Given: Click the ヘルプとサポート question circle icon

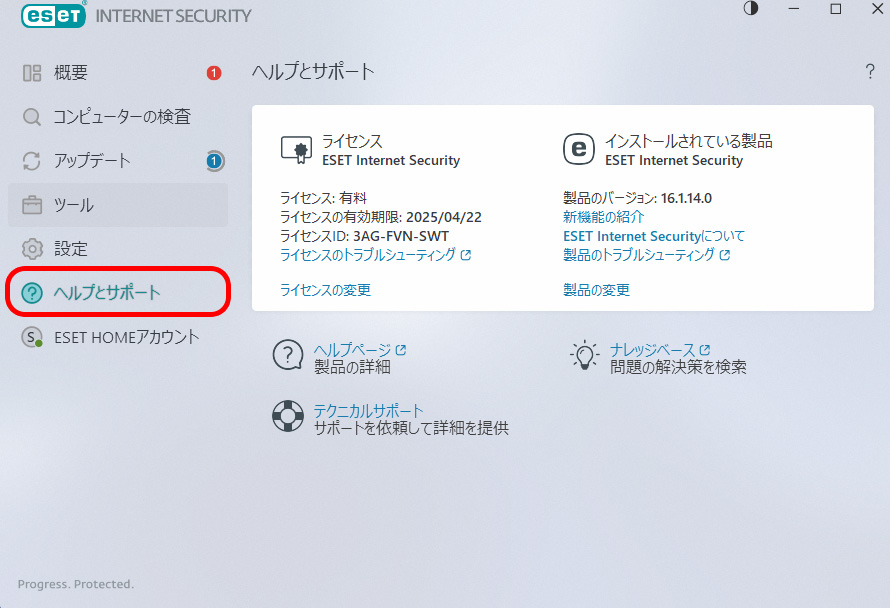Looking at the screenshot, I should [x=32, y=293].
